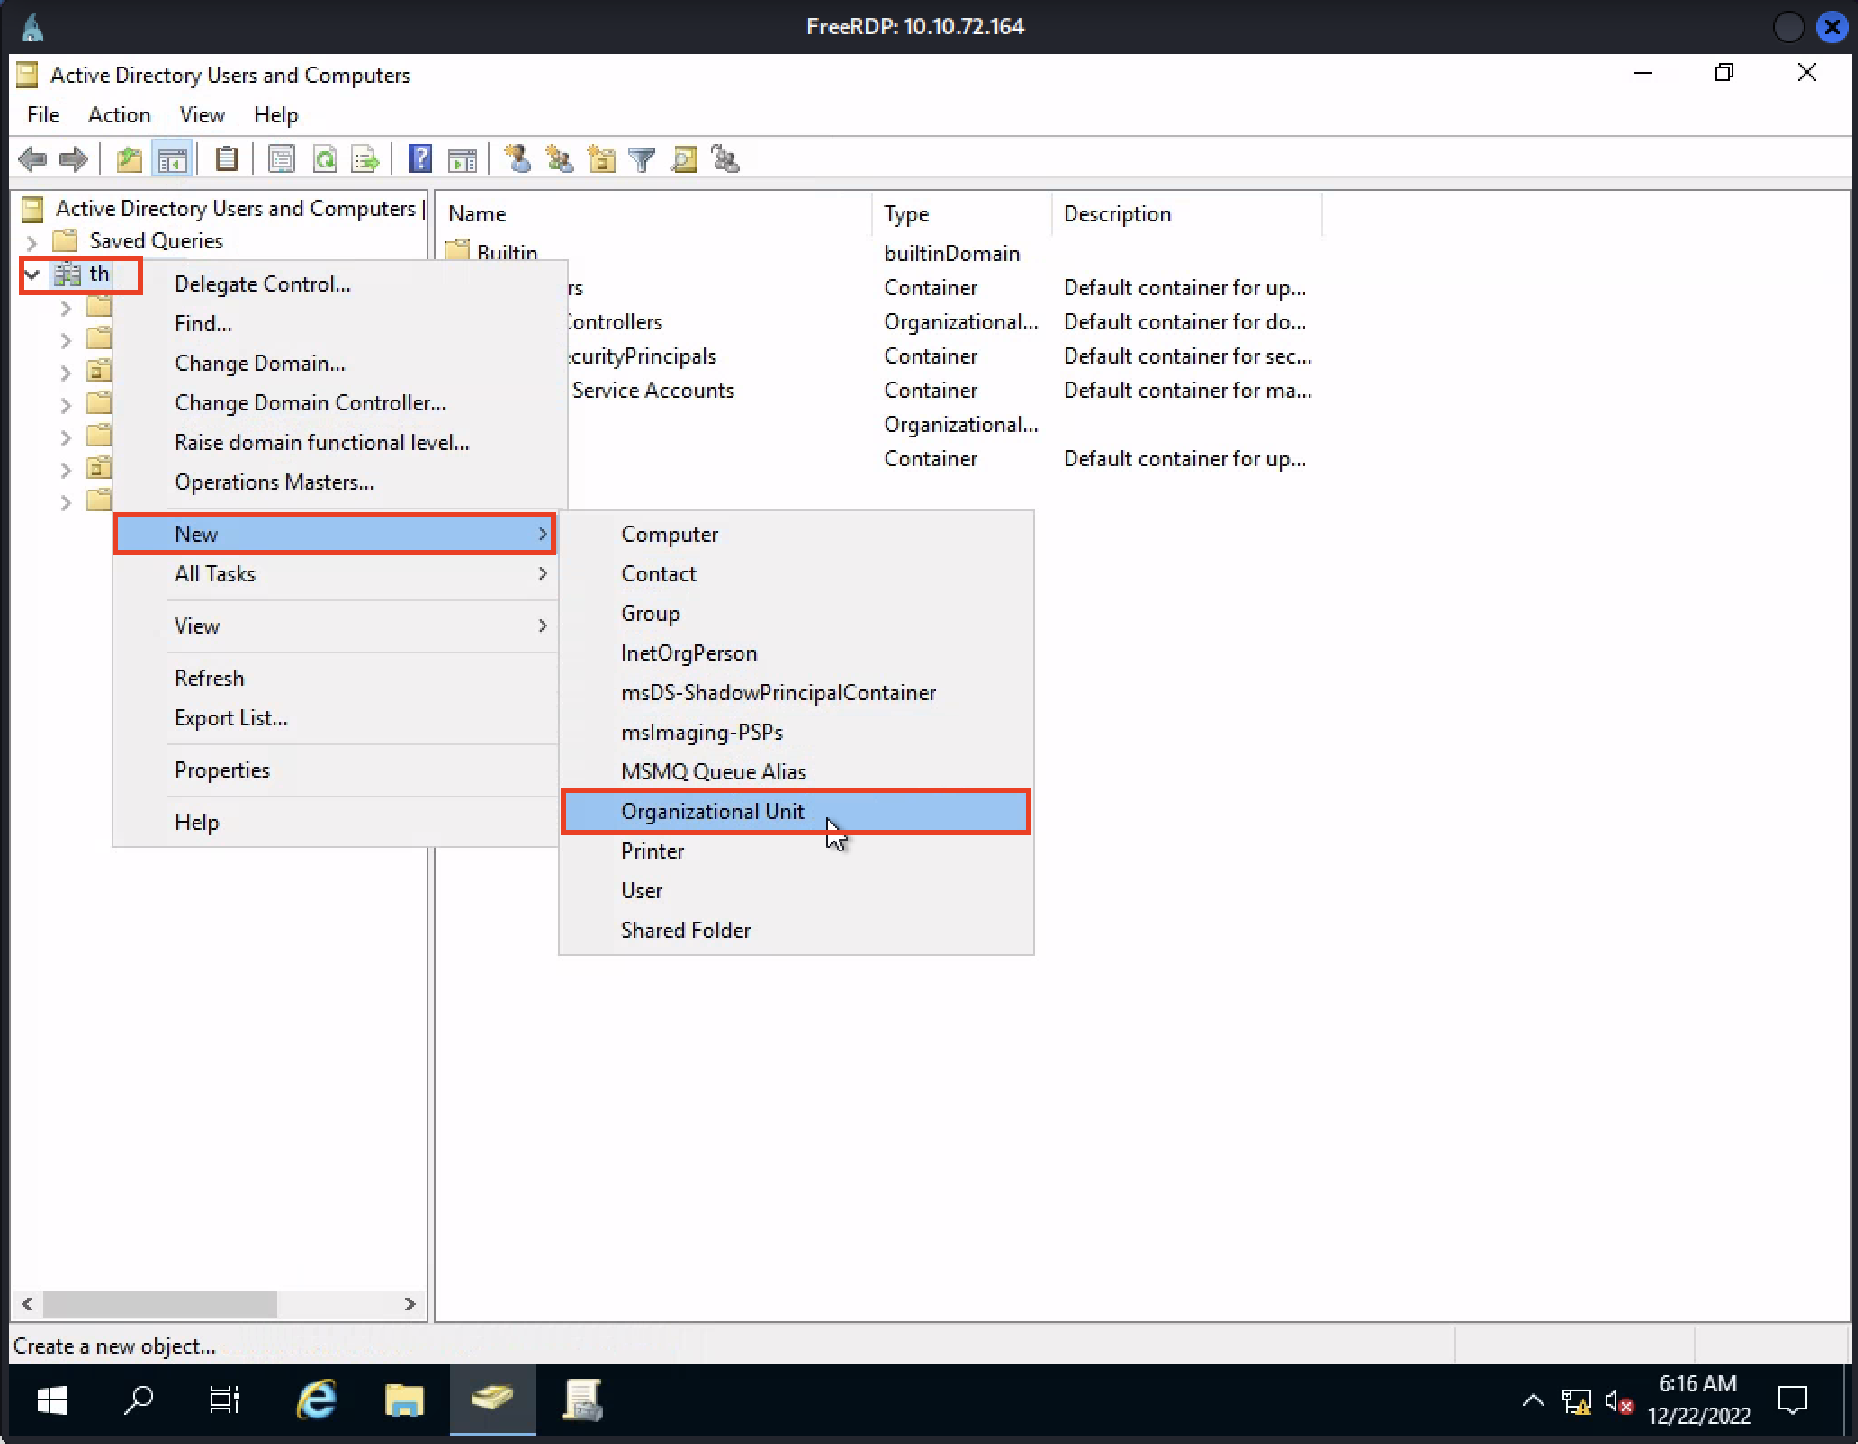
Task: Click the clipboard Paste toolbar icon
Action: pos(227,159)
